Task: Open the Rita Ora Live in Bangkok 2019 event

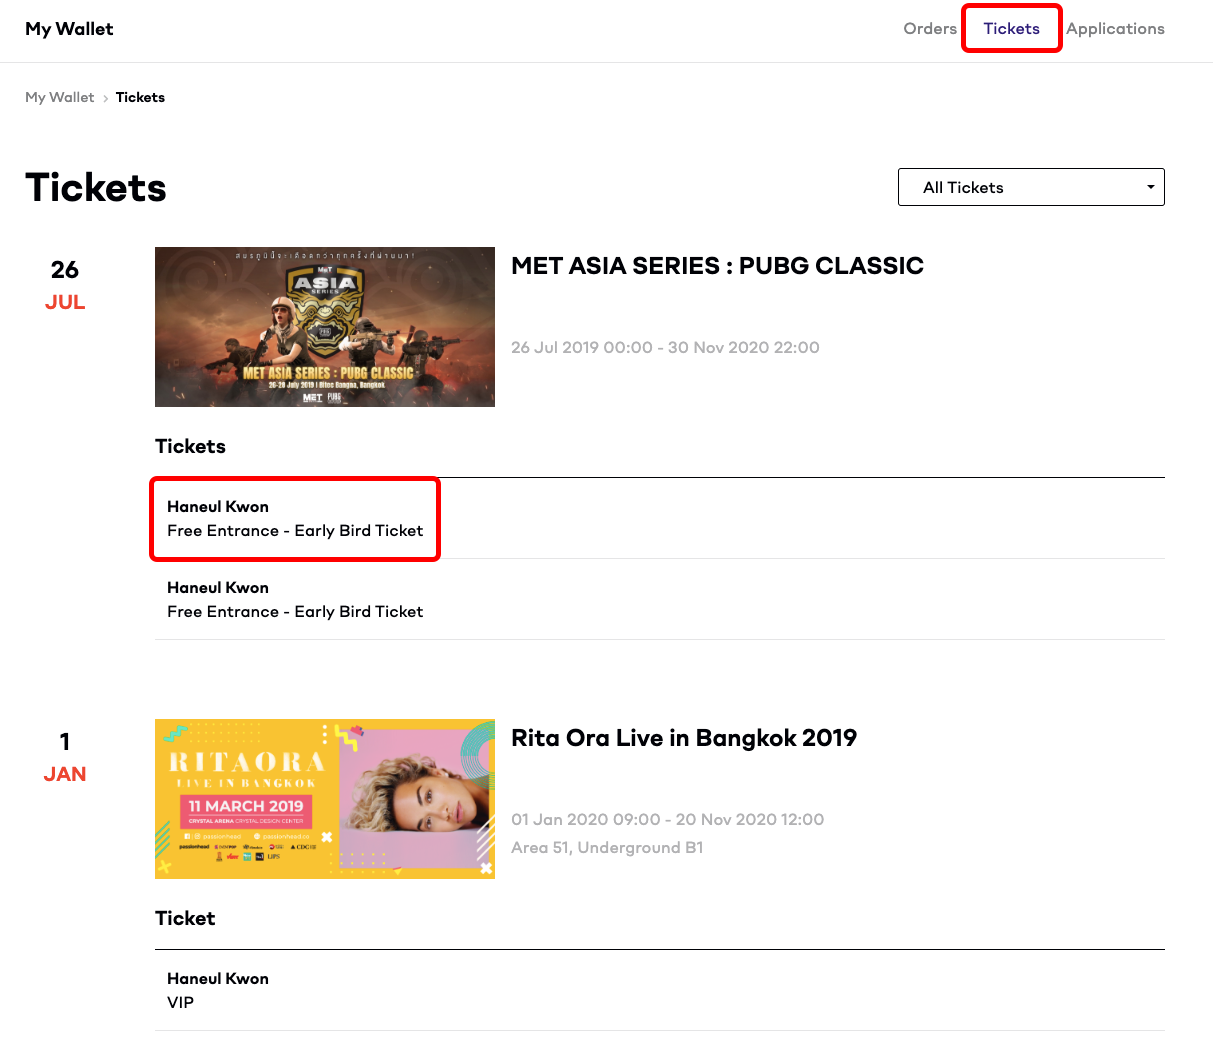Action: tap(684, 738)
